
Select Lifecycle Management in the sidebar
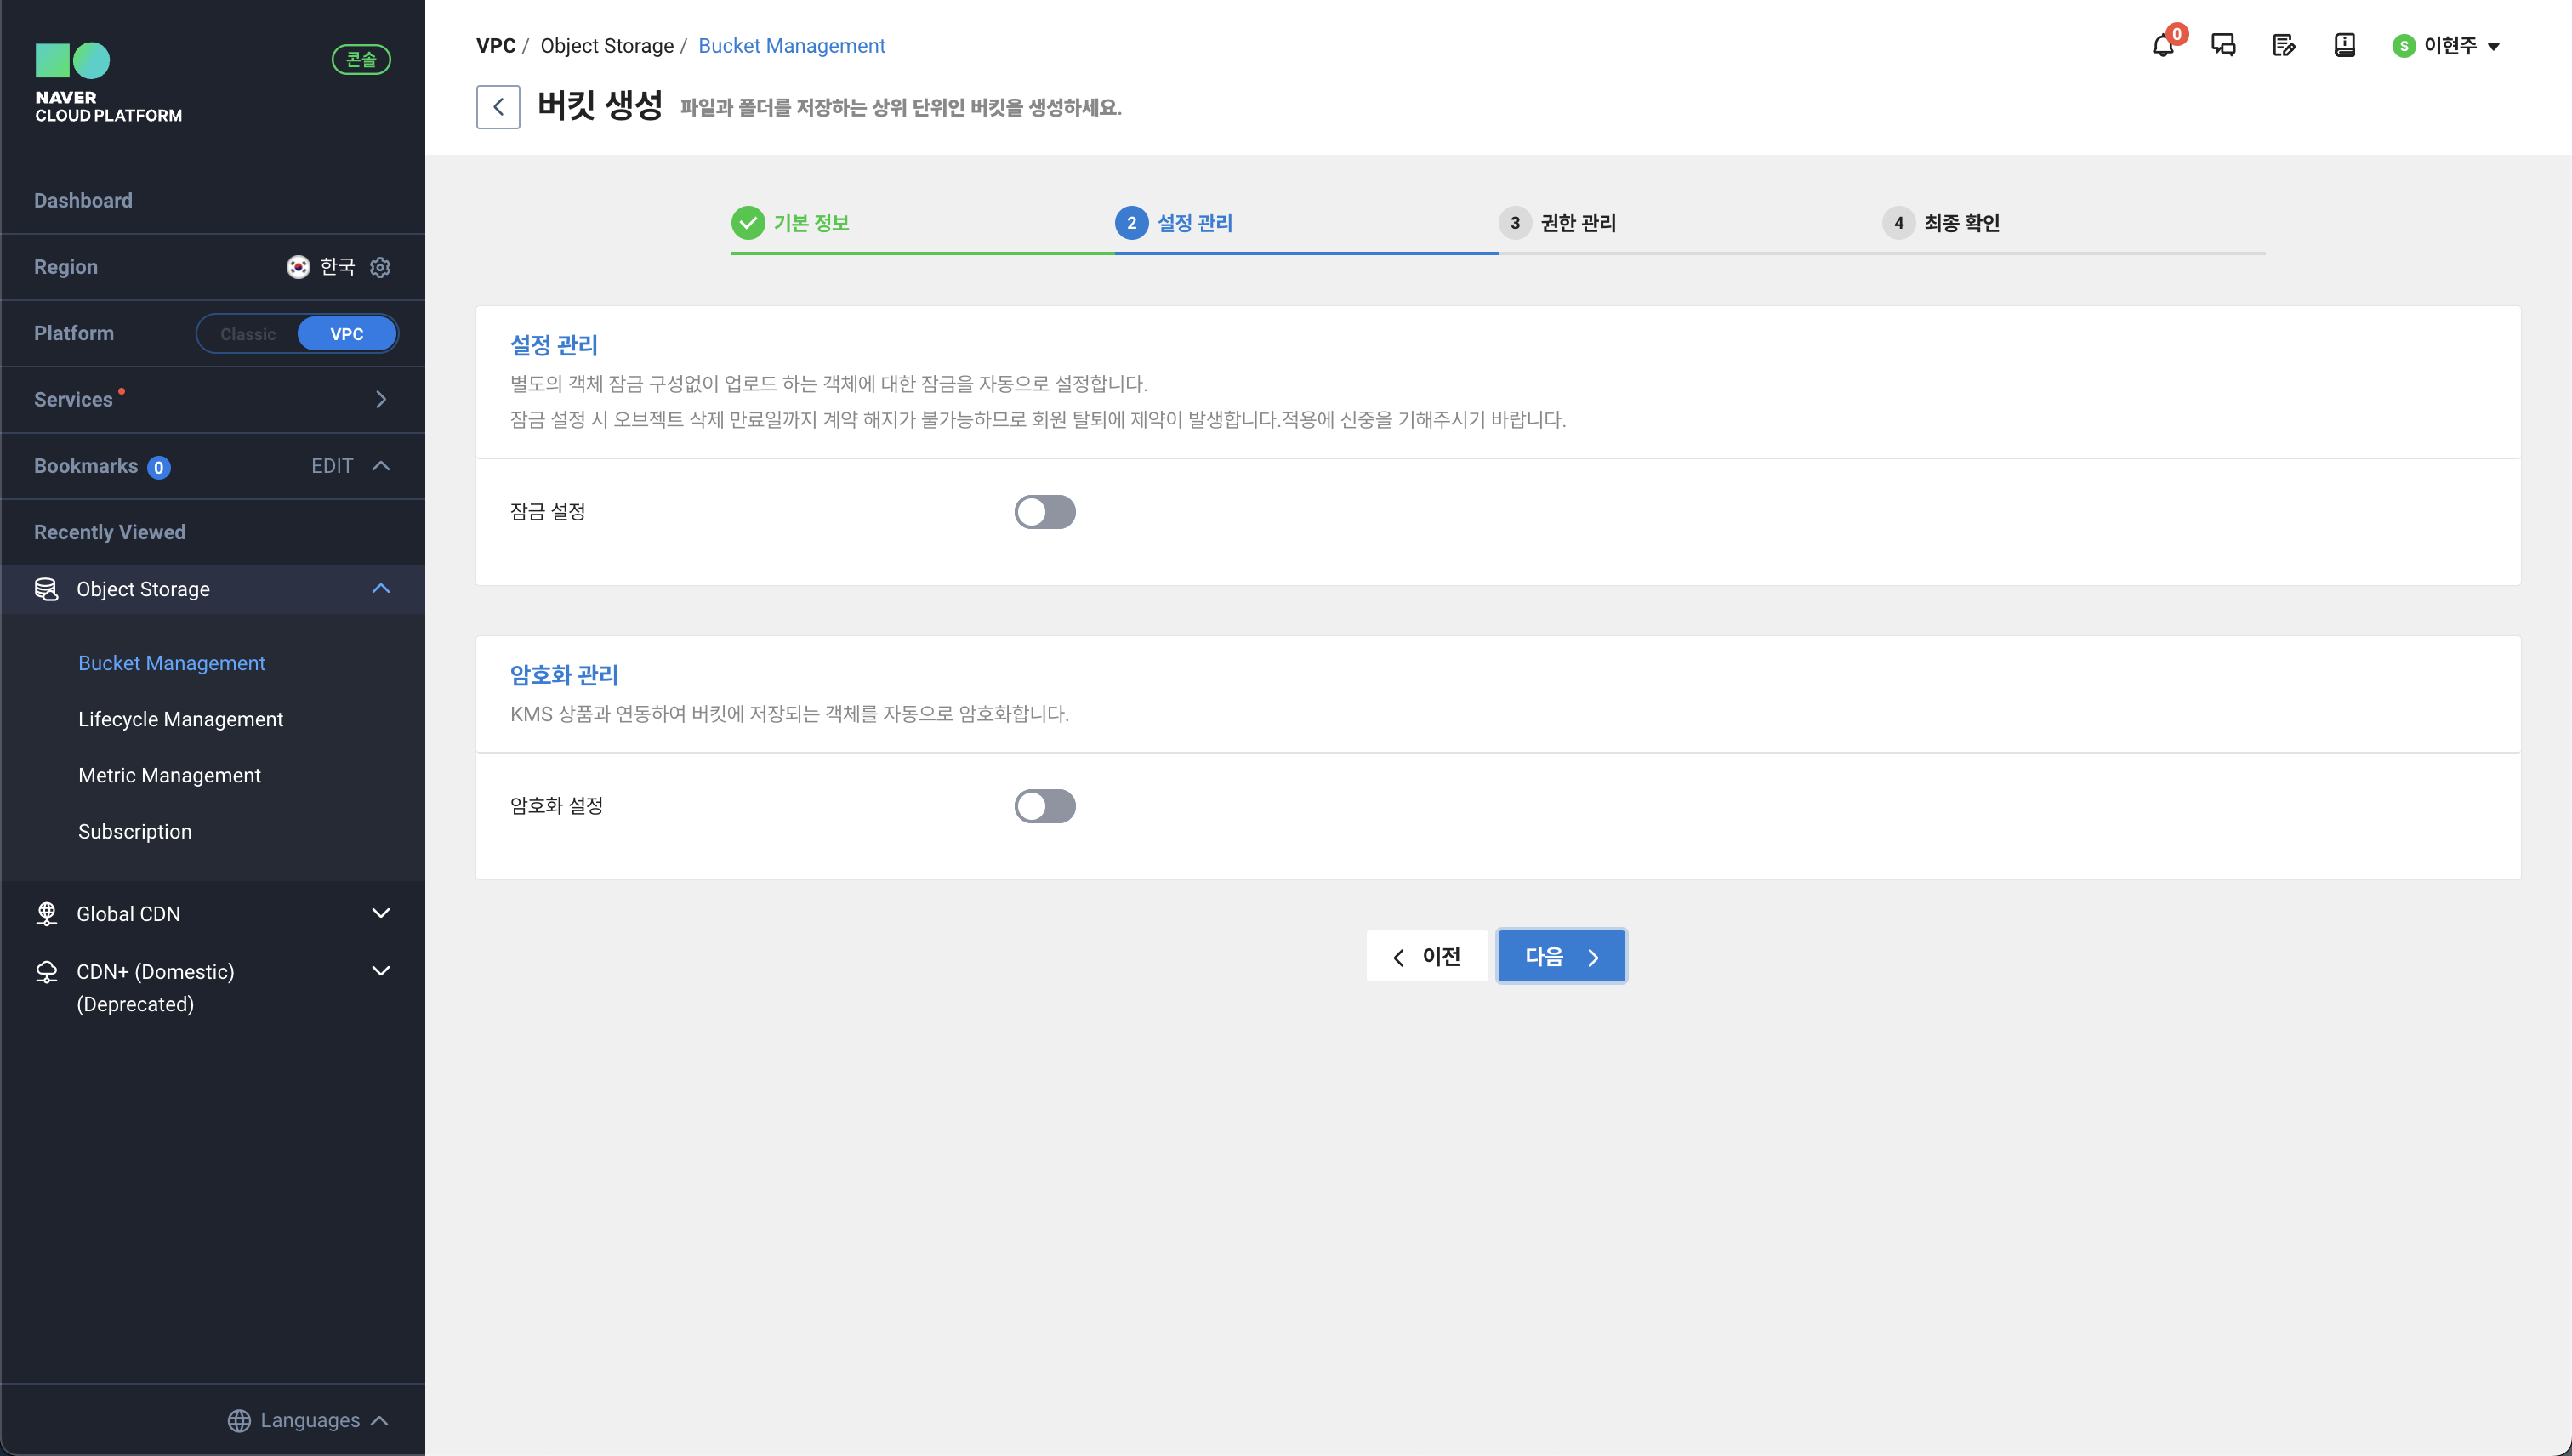click(181, 719)
